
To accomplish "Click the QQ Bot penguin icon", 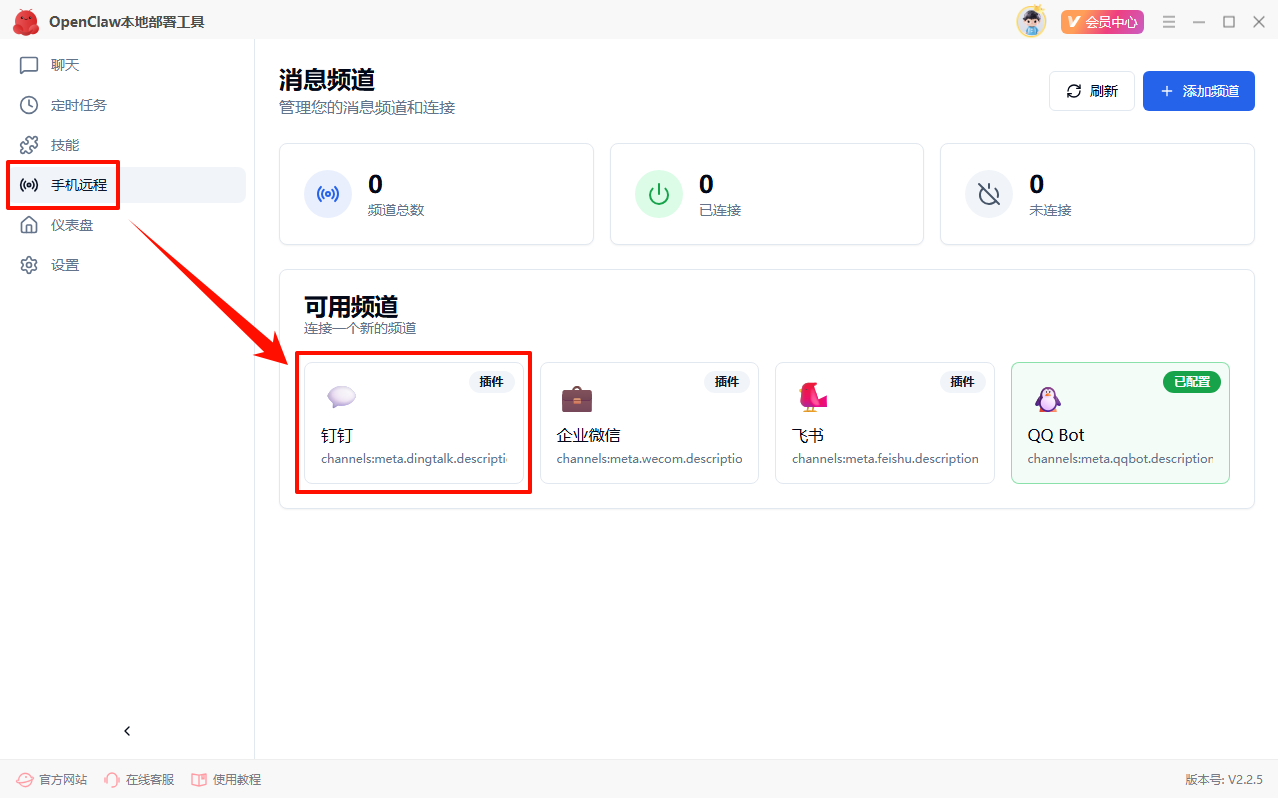I will [x=1047, y=399].
